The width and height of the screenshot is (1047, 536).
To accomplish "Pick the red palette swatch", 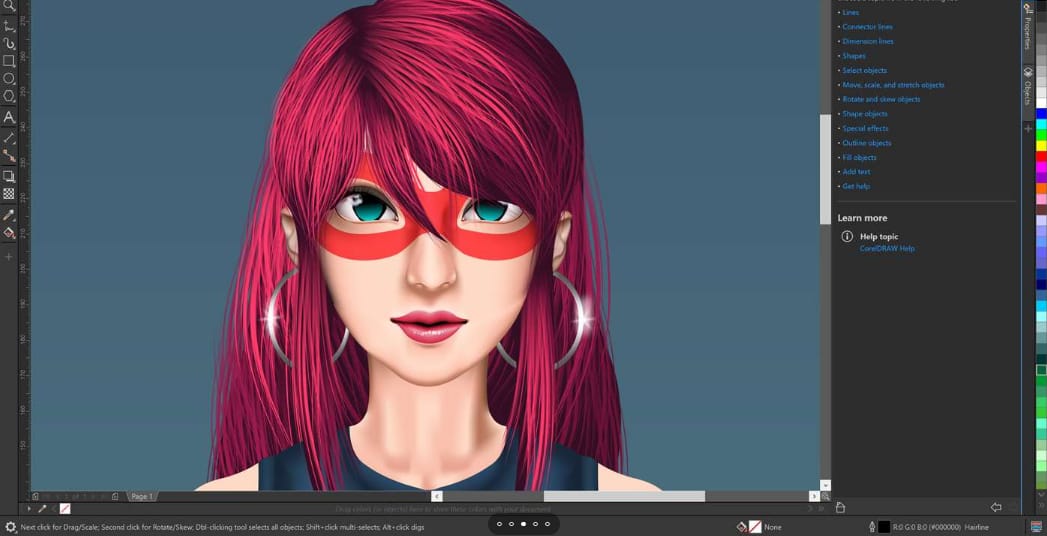I will (x=1041, y=156).
